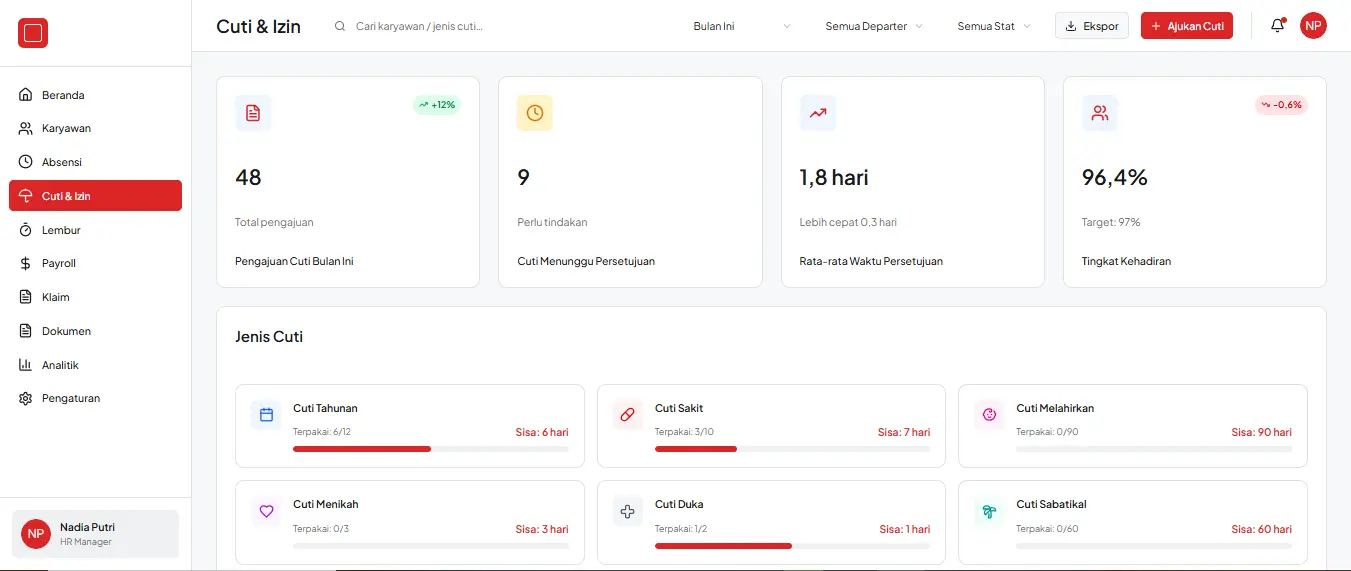
Task: Click the notification bell icon
Action: coord(1277,26)
